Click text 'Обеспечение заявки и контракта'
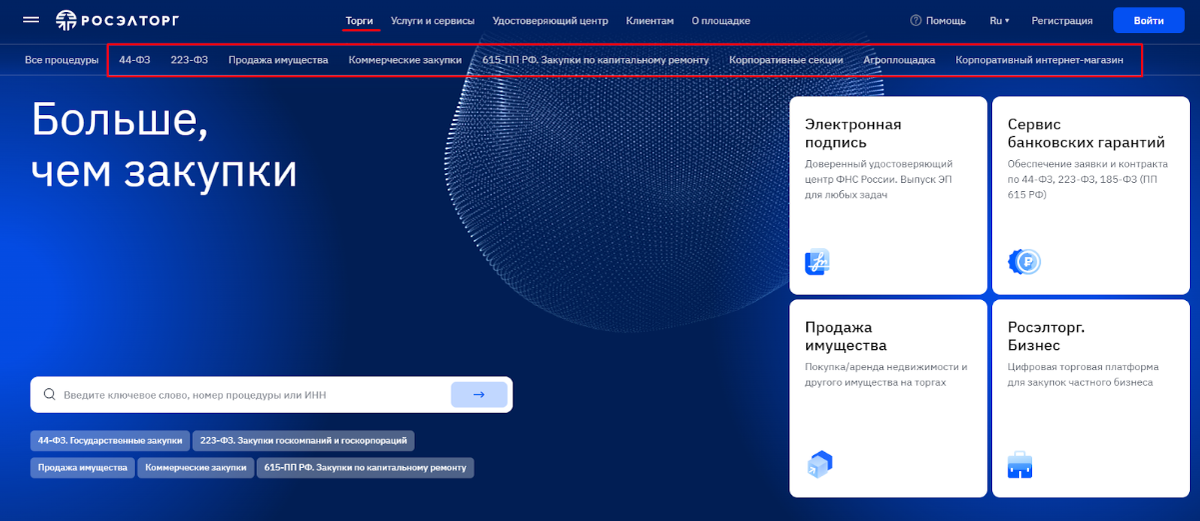Screen dimensions: 1200x521 pyautogui.click(x=1087, y=163)
